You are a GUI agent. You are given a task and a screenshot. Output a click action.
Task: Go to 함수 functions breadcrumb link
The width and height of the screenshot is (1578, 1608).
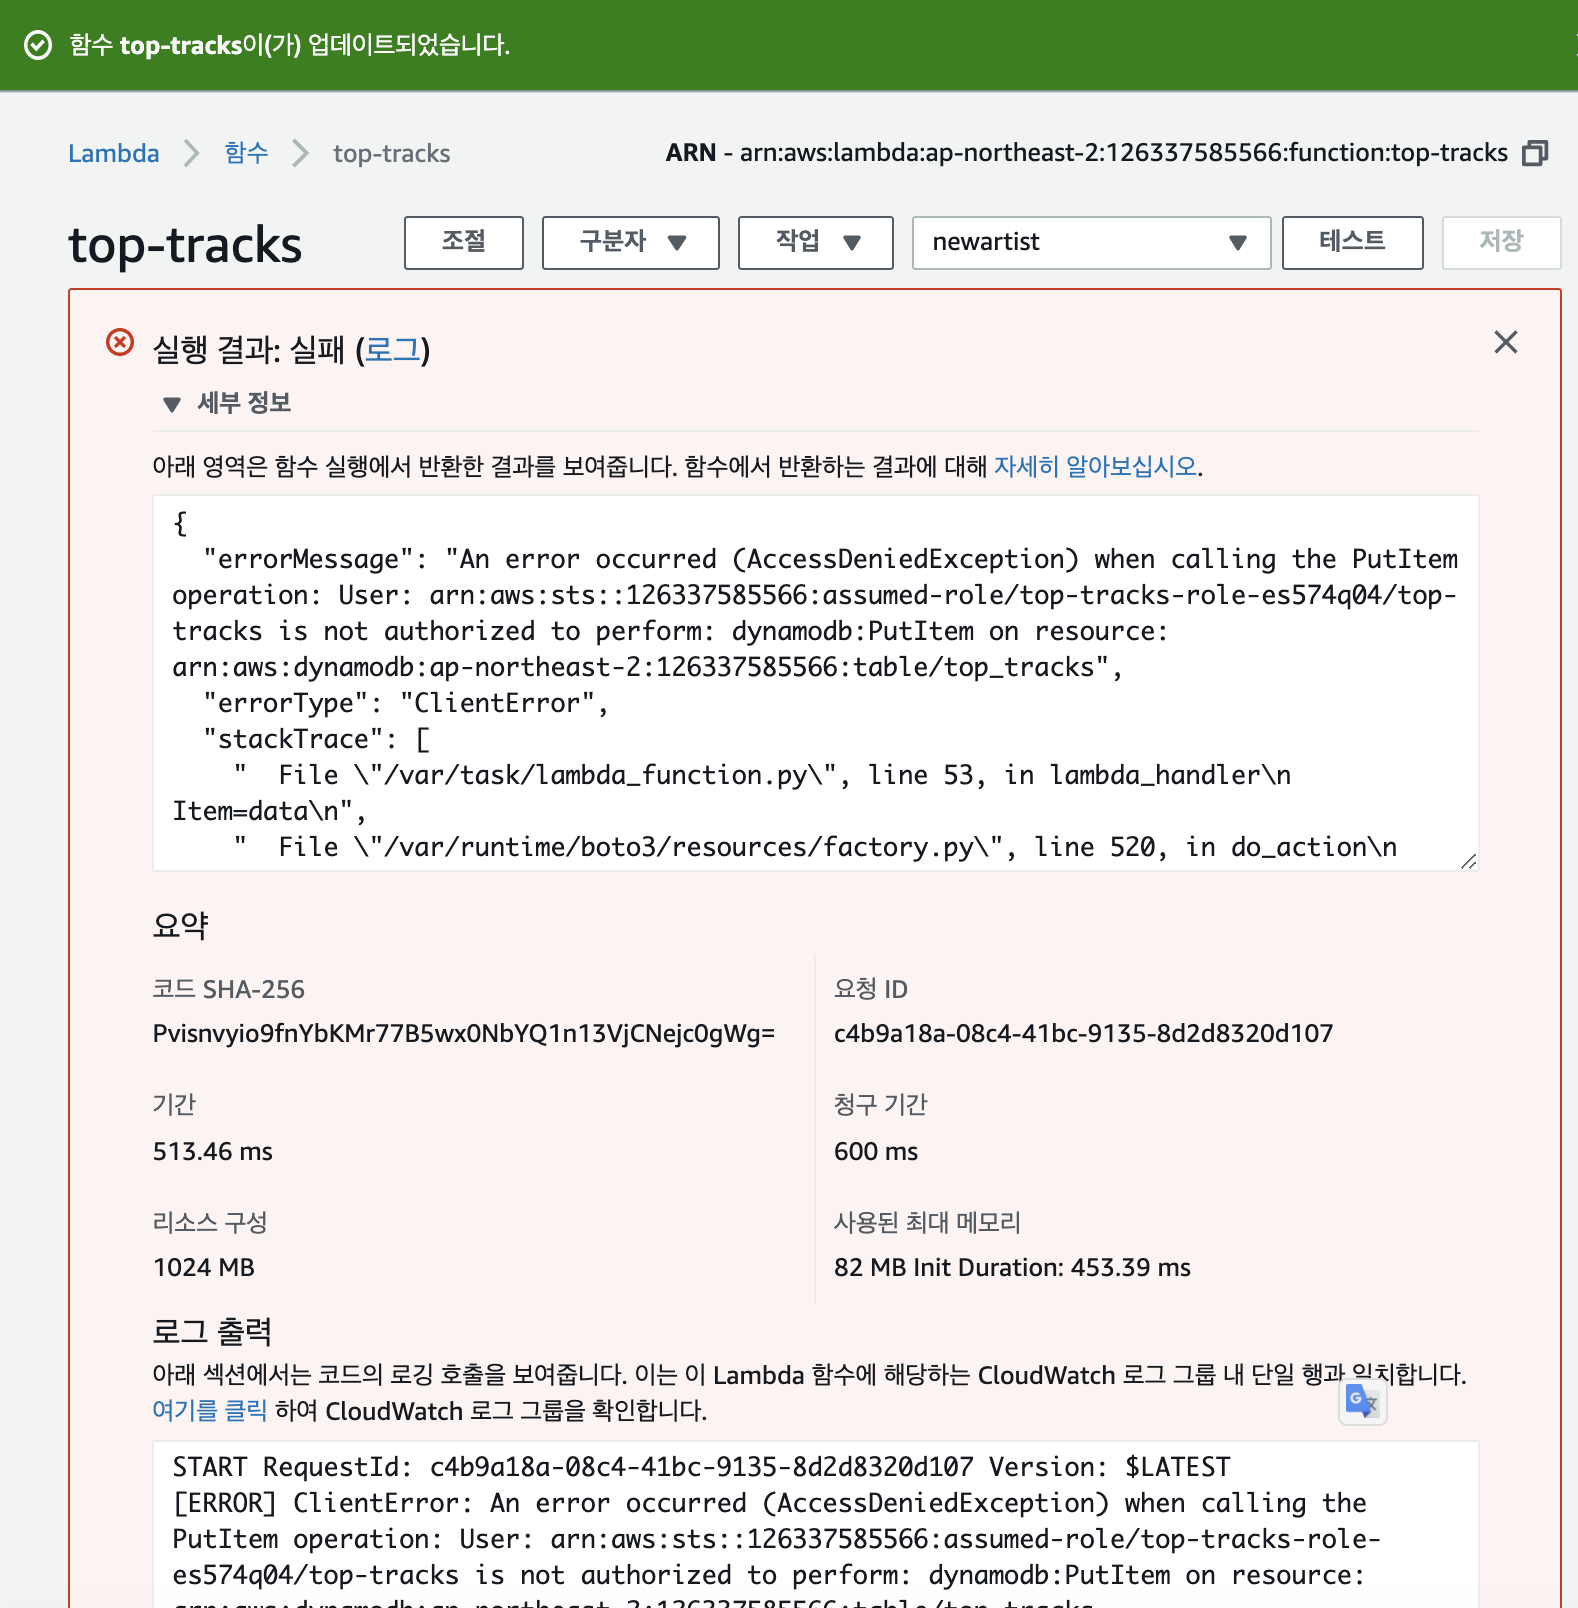point(246,153)
